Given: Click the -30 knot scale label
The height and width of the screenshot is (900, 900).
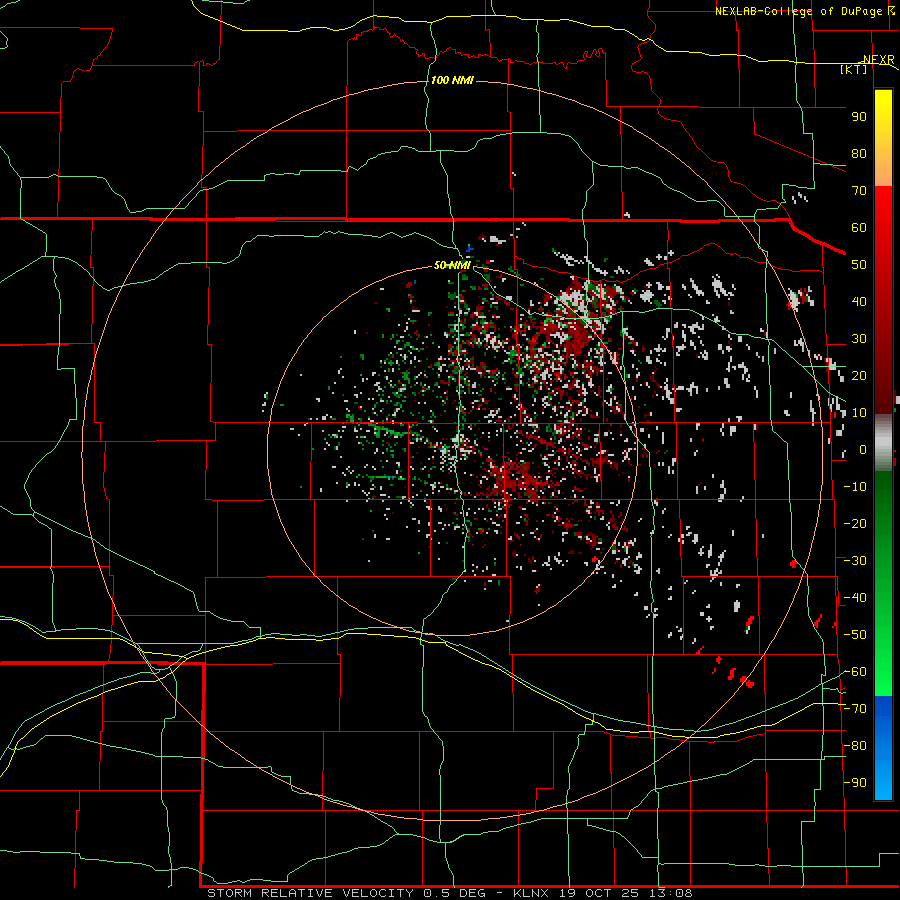Looking at the screenshot, I should coord(855,561).
